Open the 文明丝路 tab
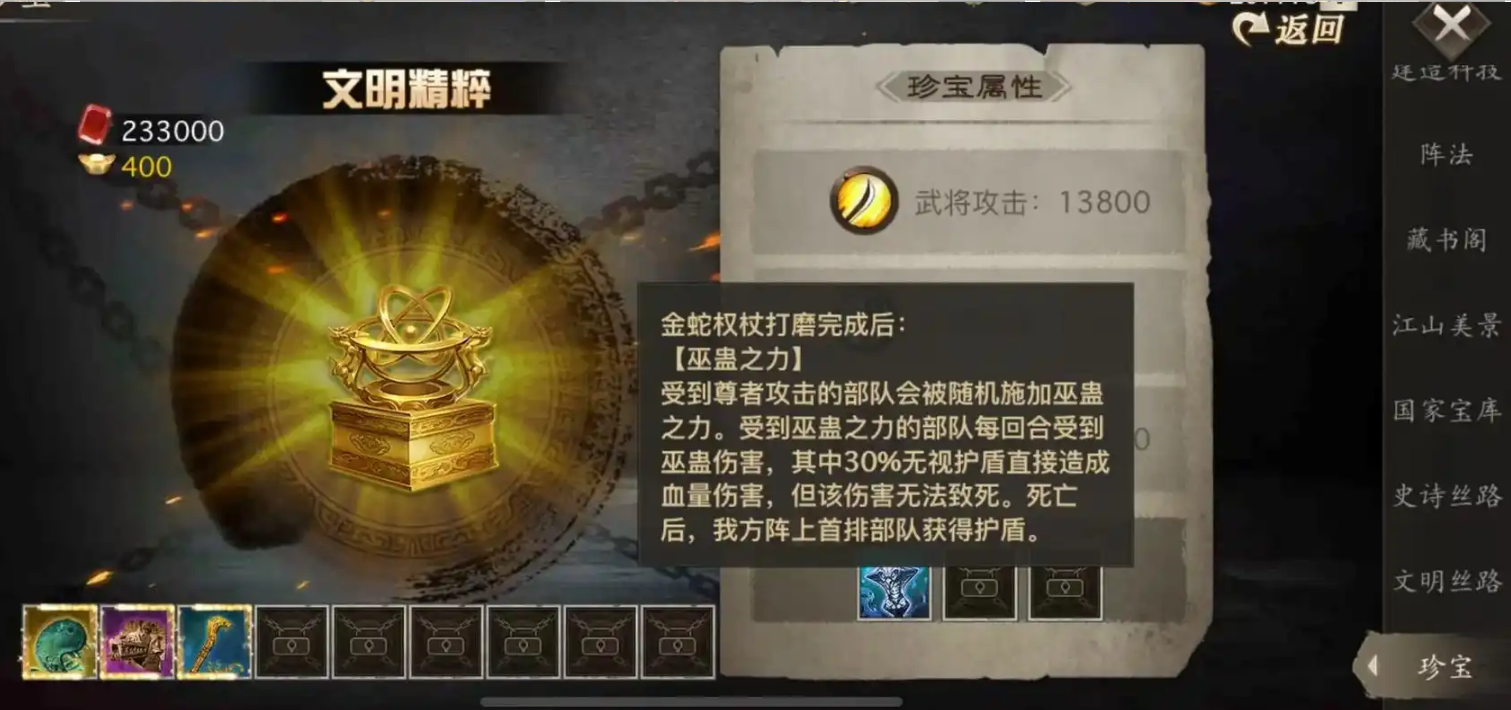 (x=1447, y=581)
